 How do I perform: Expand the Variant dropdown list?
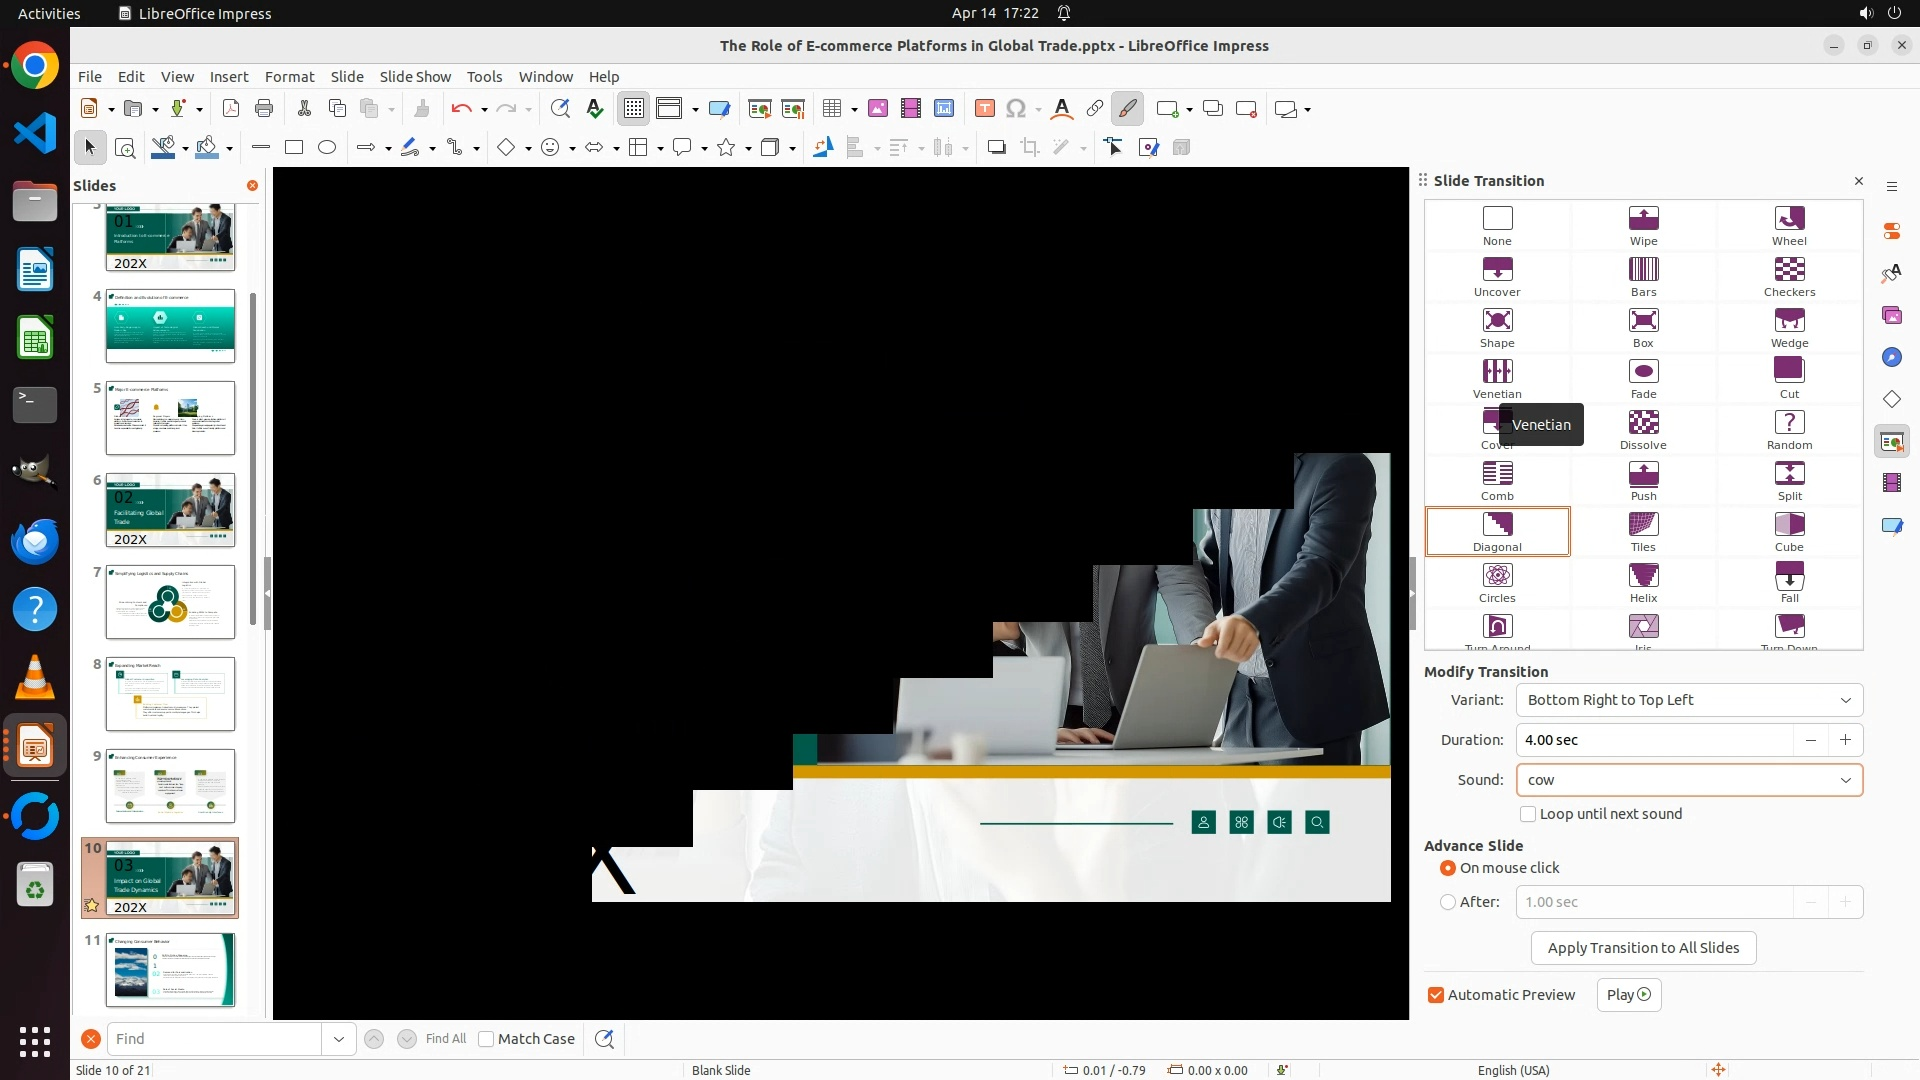[1845, 700]
